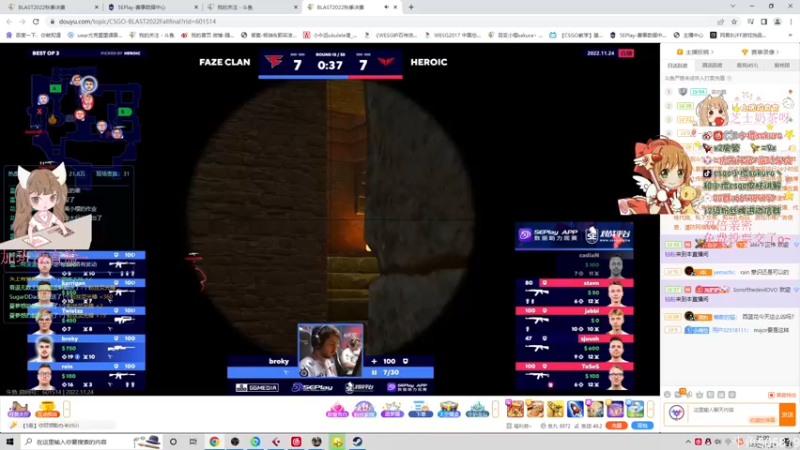Open the pink lotus activity icon
The width and height of the screenshot is (800, 450).
coord(337,409)
